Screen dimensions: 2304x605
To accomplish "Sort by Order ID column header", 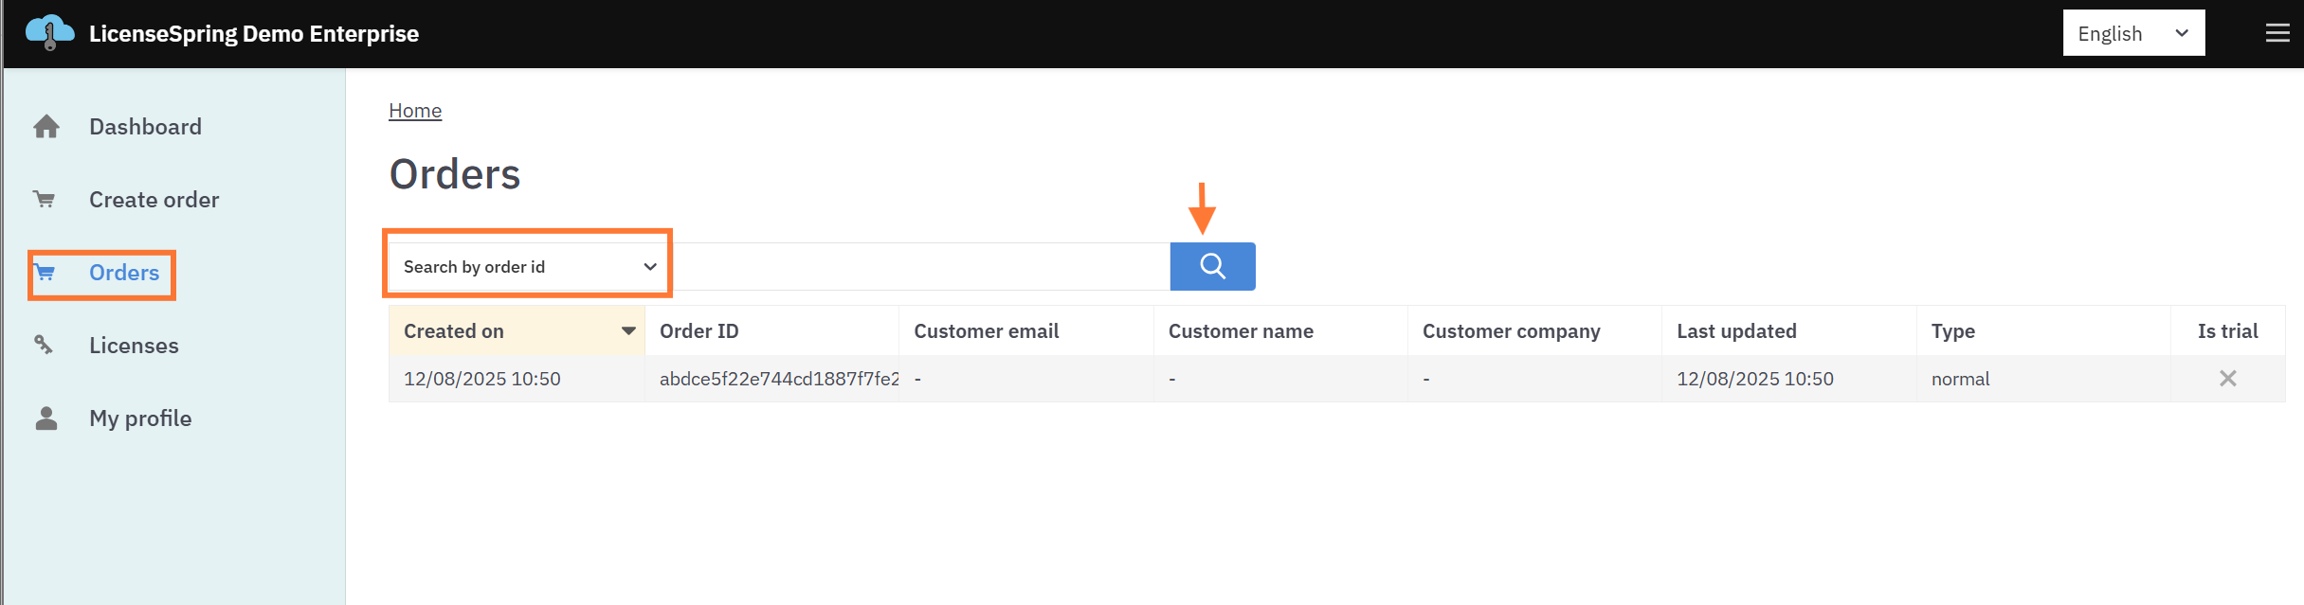I will click(699, 331).
